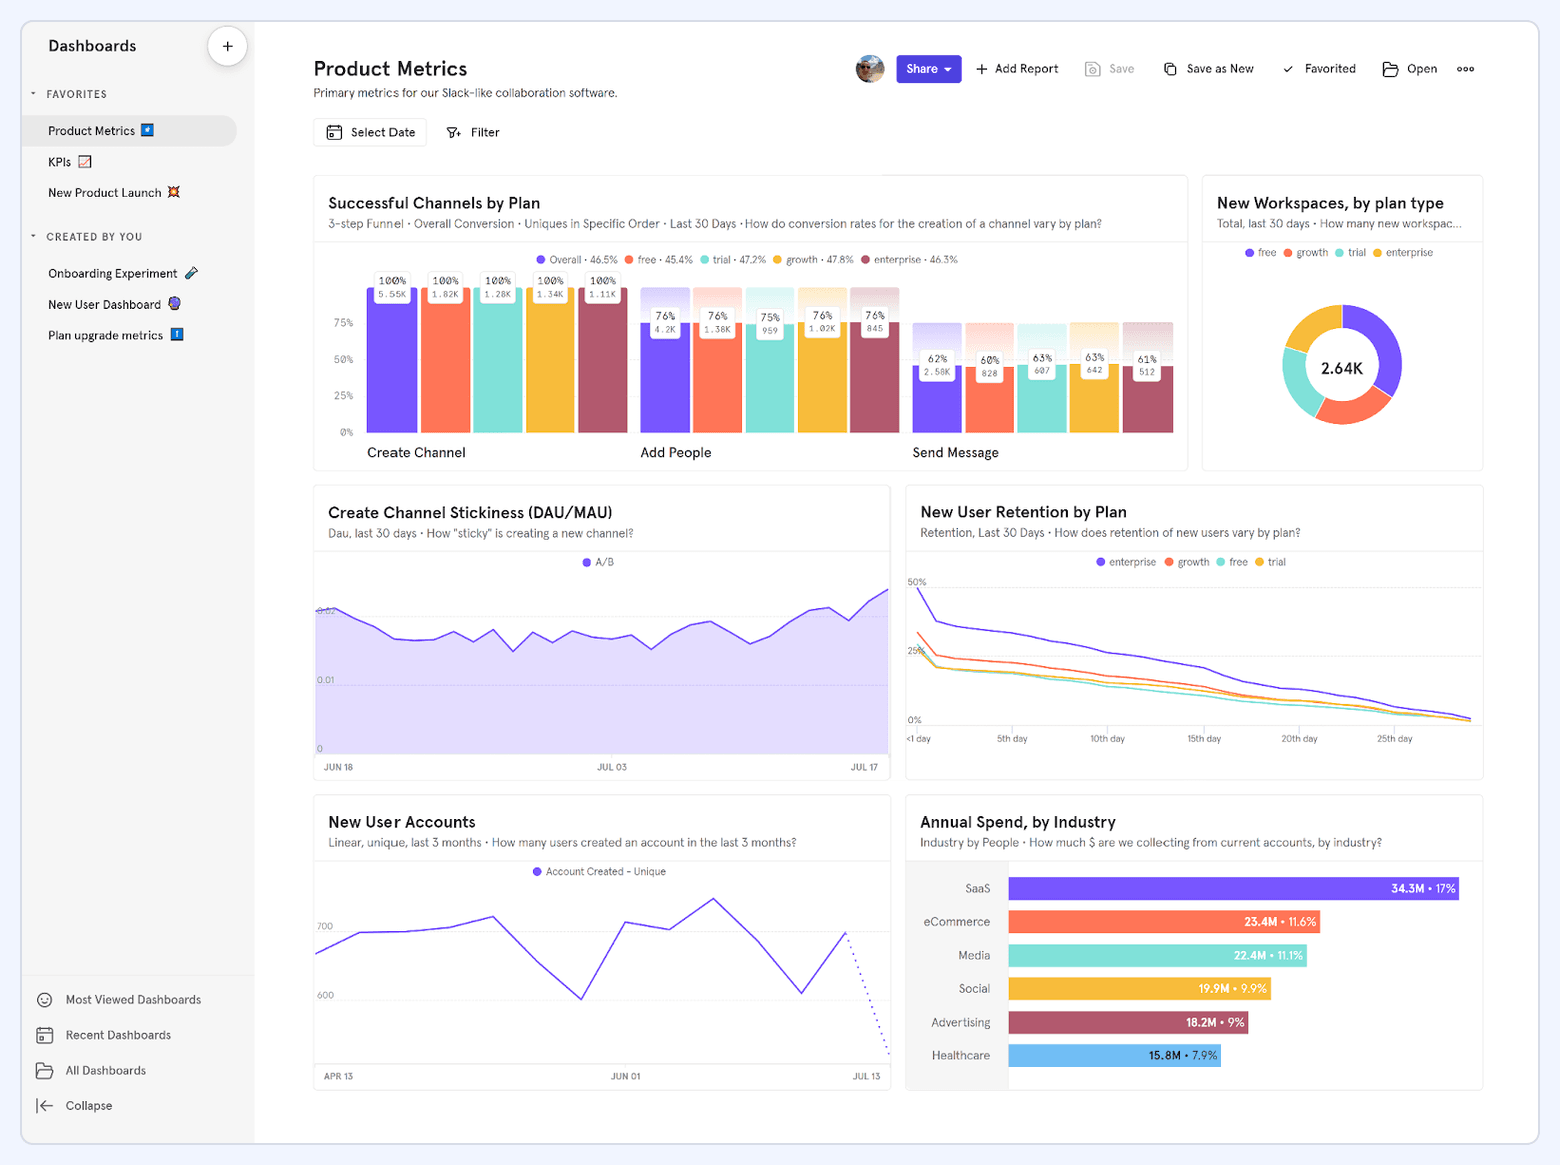Open the Filter icon
Viewport: 1560px width, 1165px height.
(455, 132)
